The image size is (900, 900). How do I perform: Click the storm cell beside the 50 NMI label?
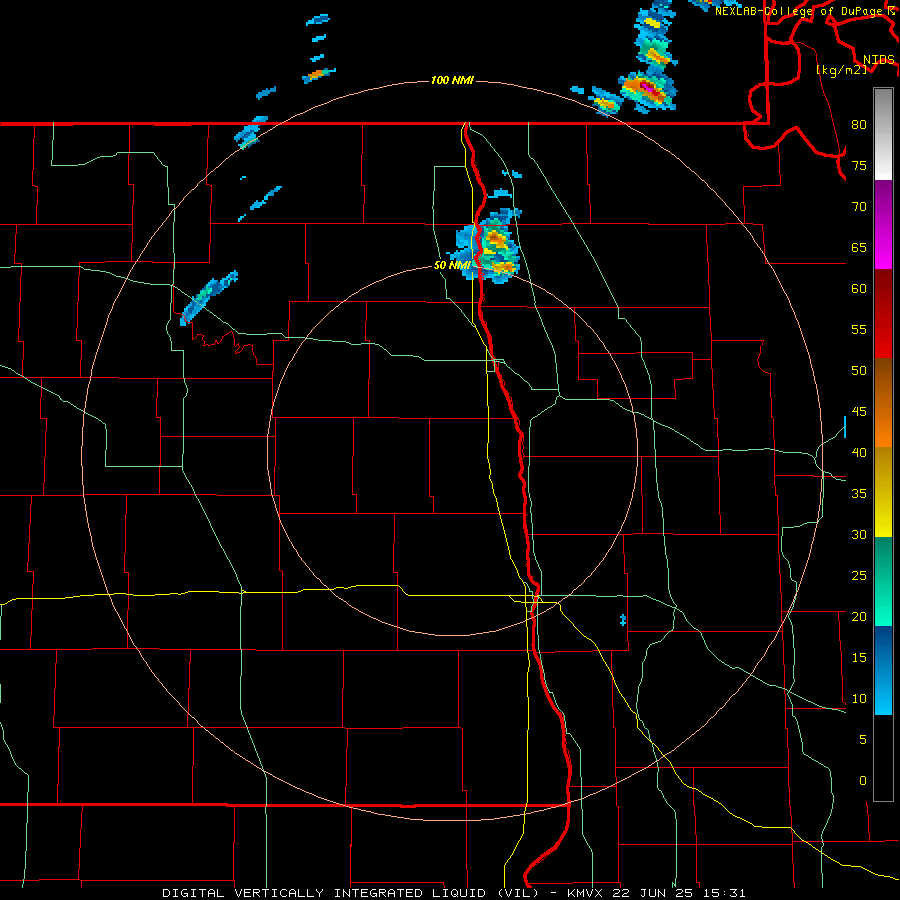(x=487, y=247)
